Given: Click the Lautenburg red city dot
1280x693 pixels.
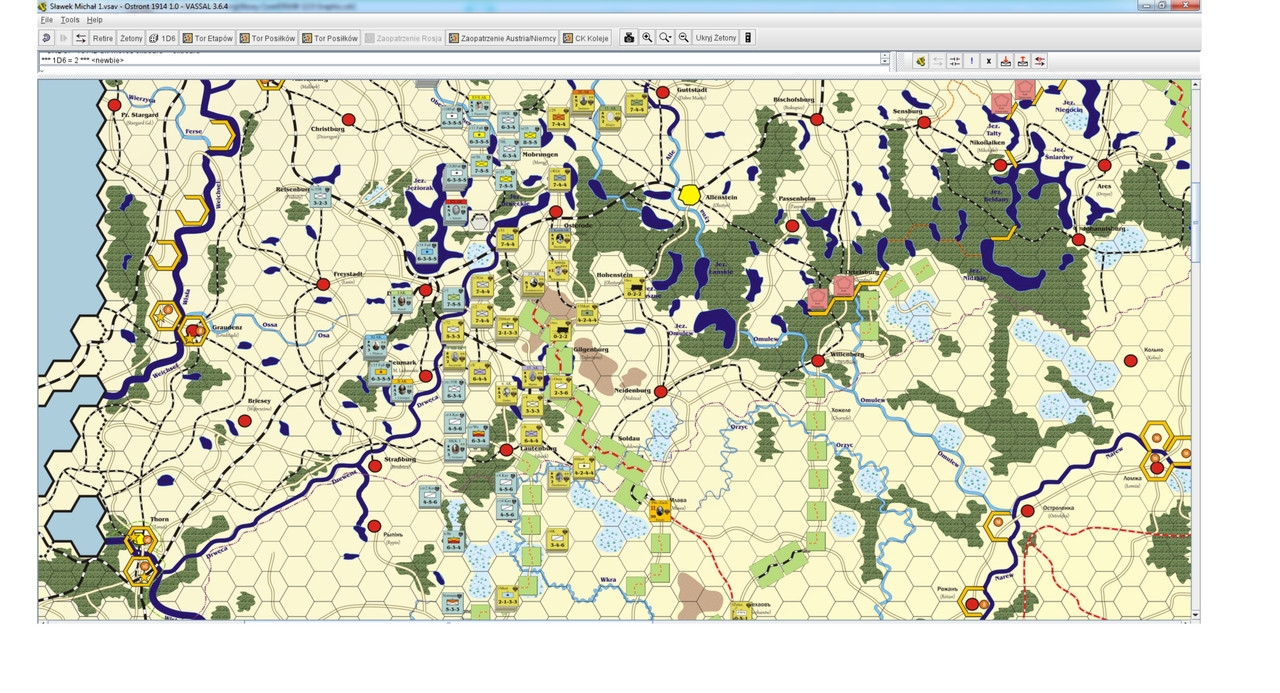Looking at the screenshot, I should coord(506,450).
